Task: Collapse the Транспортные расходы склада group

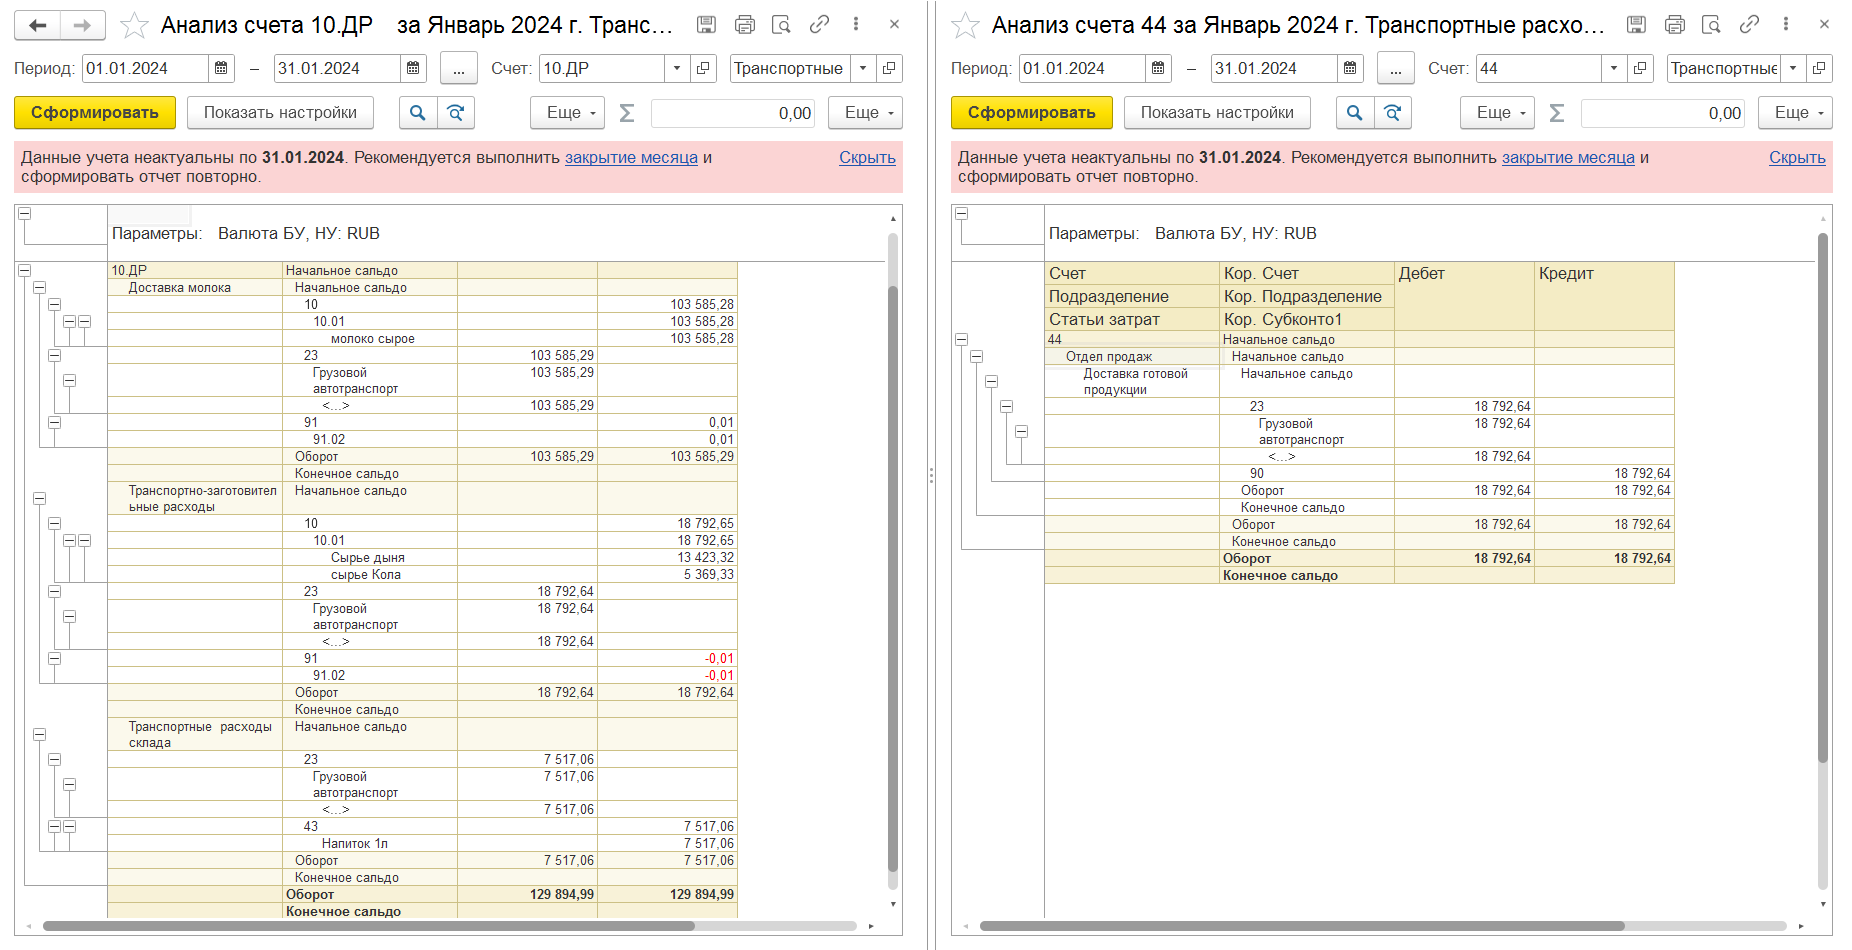Action: [40, 734]
